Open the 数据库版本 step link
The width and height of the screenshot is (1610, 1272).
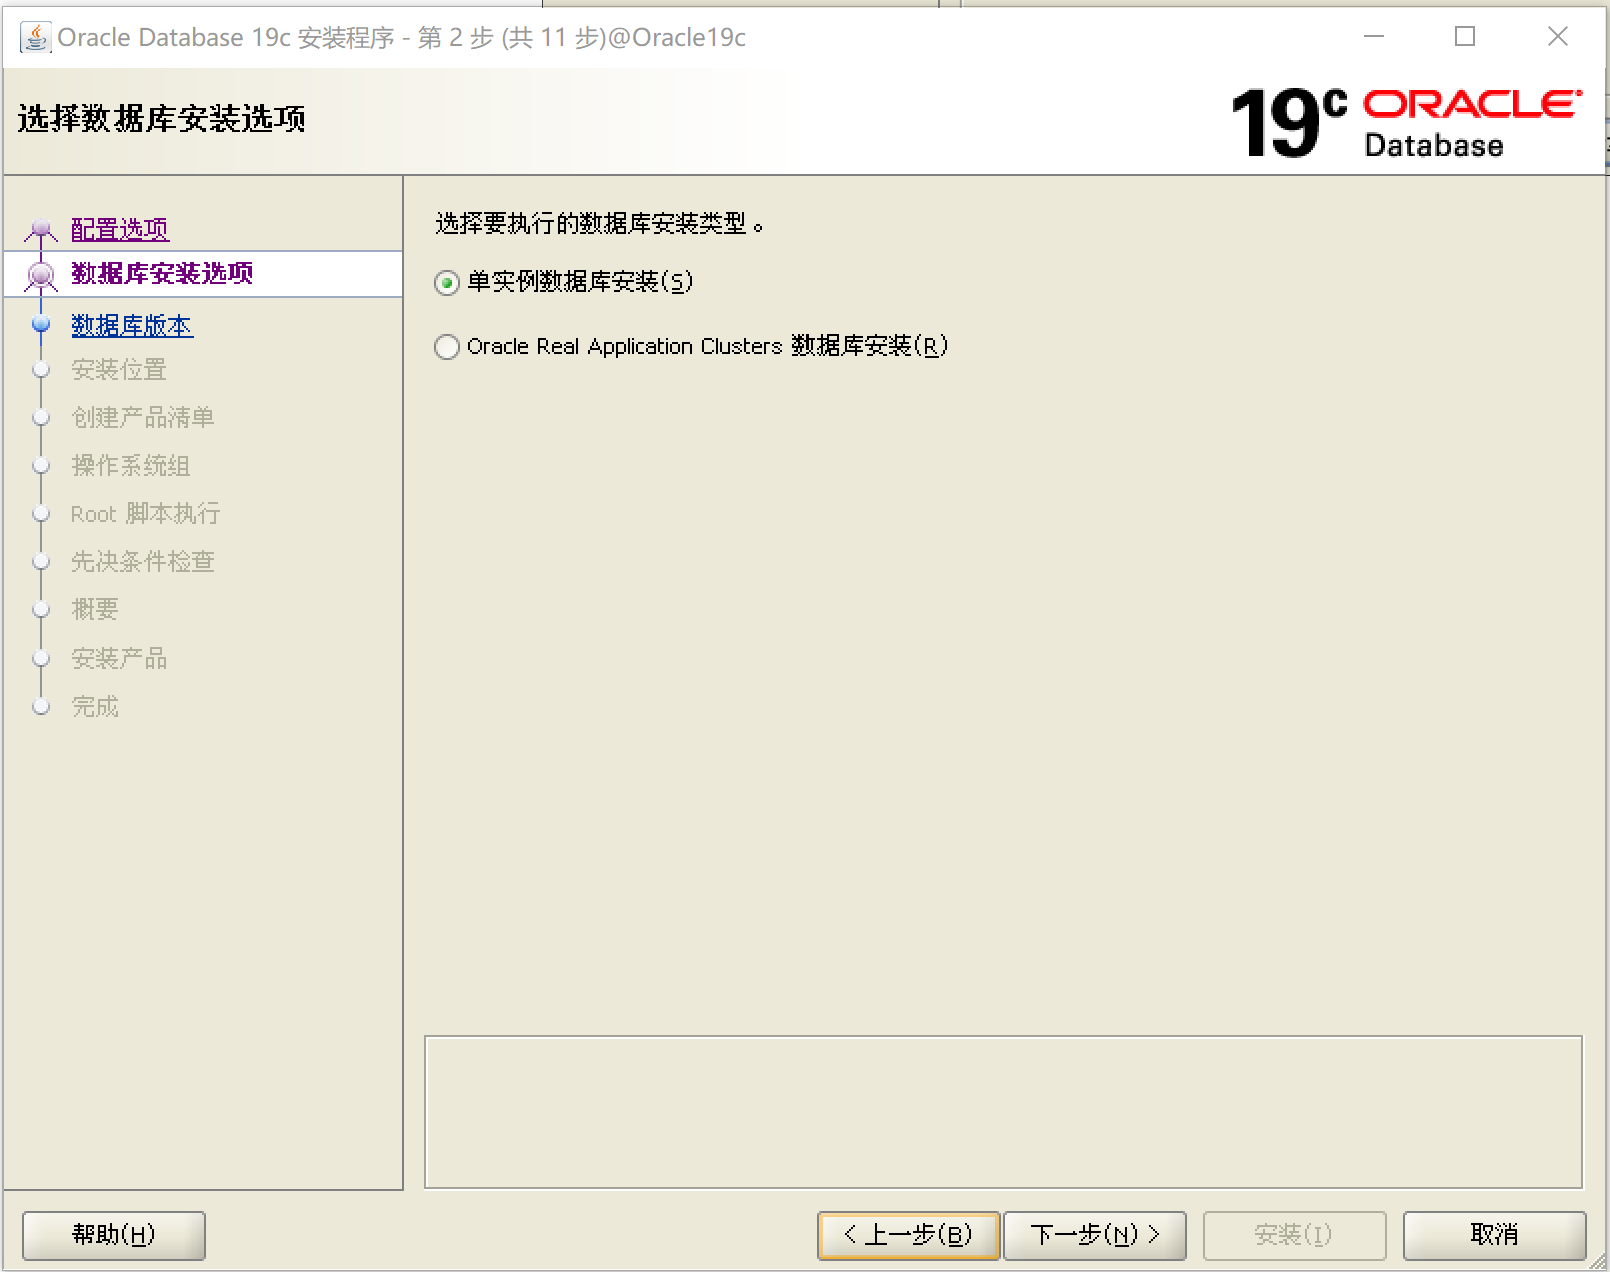132,325
